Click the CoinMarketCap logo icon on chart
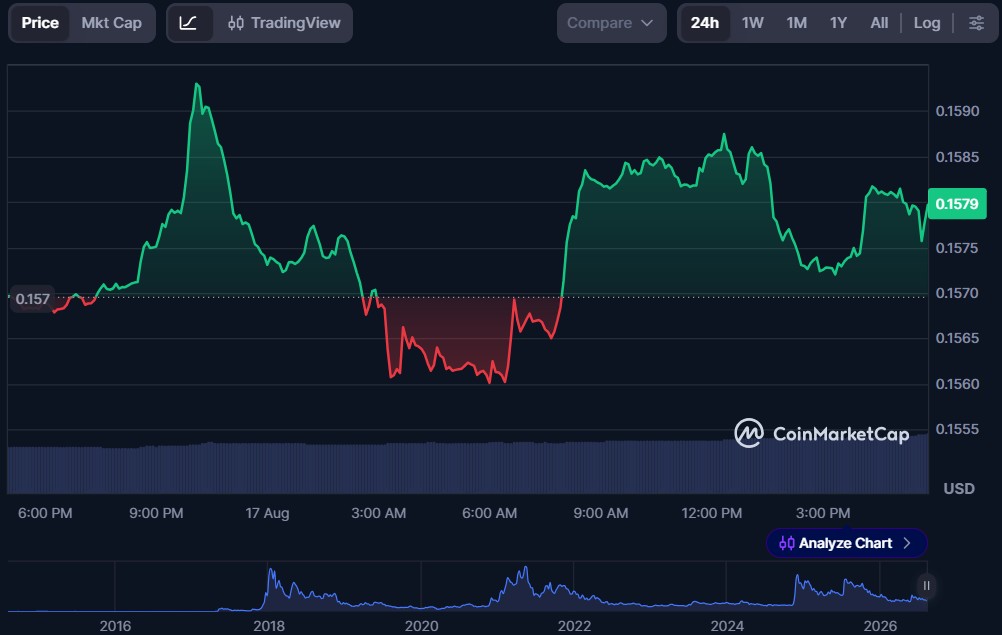1002x635 pixels. click(x=748, y=434)
